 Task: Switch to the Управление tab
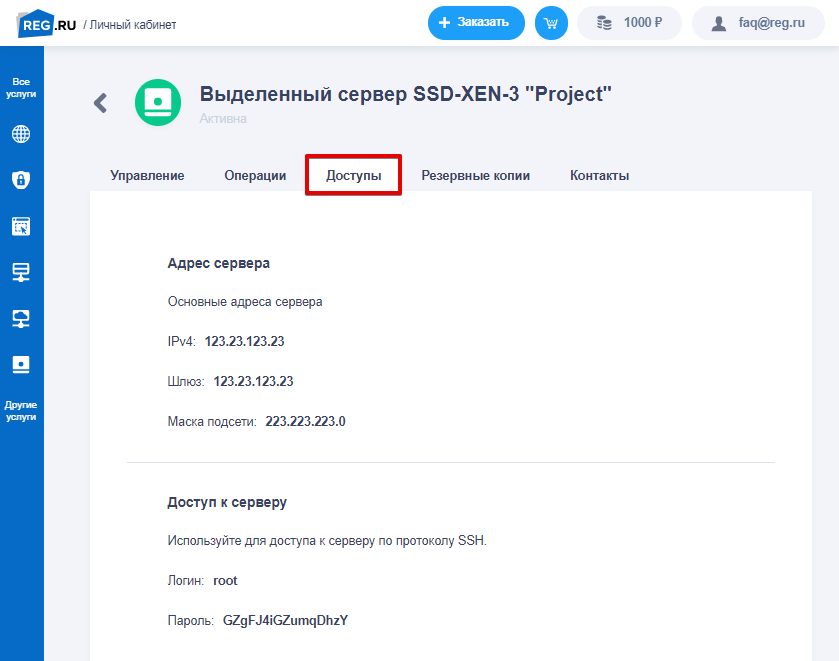147,176
